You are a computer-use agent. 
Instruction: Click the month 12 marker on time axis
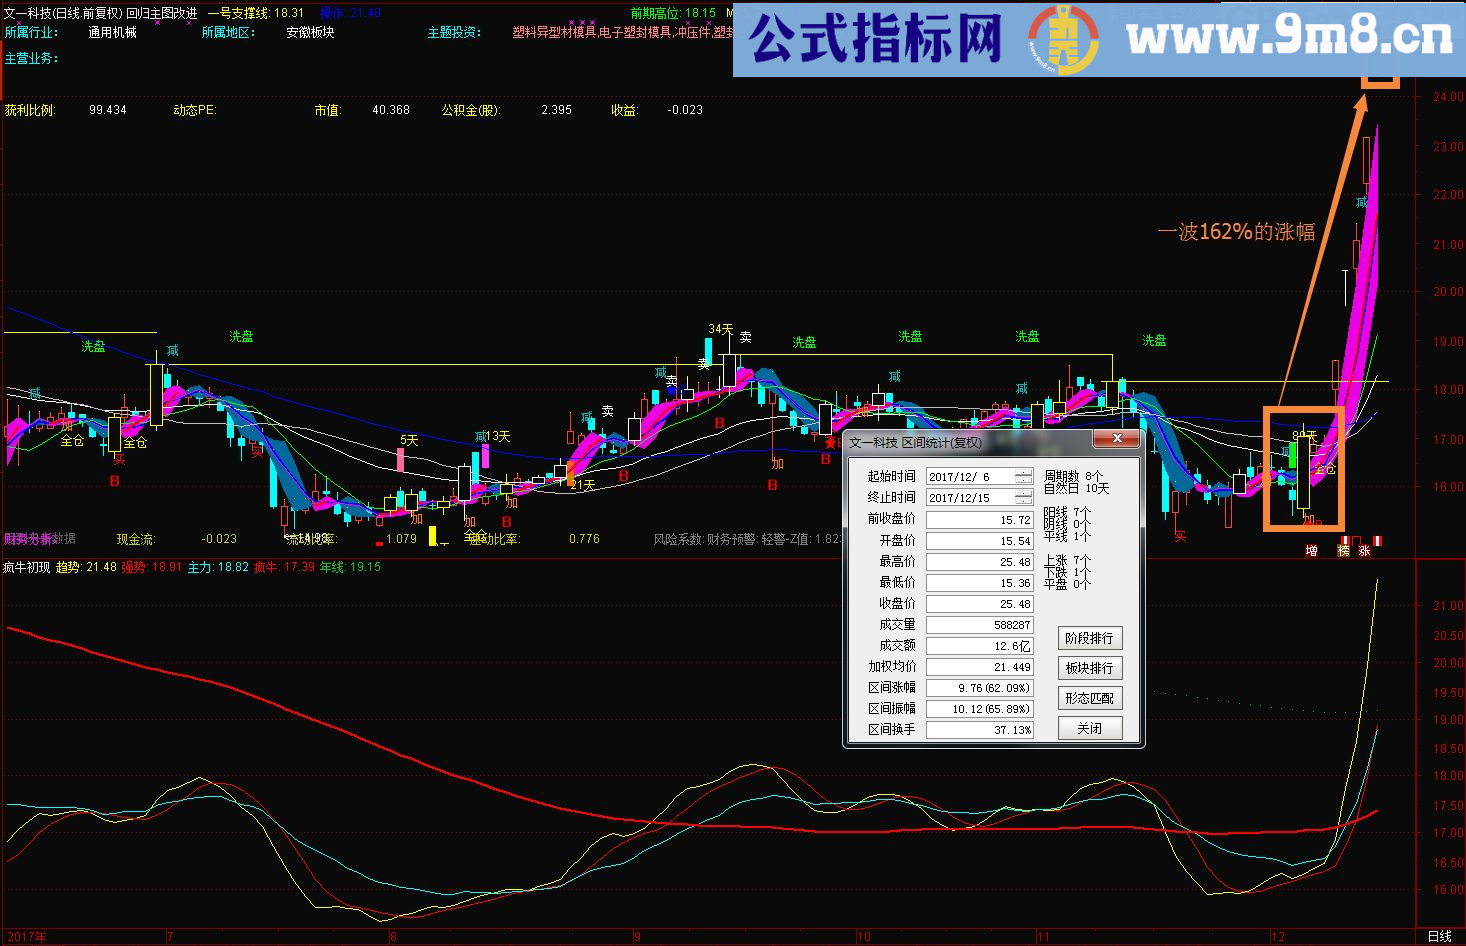click(x=1277, y=937)
